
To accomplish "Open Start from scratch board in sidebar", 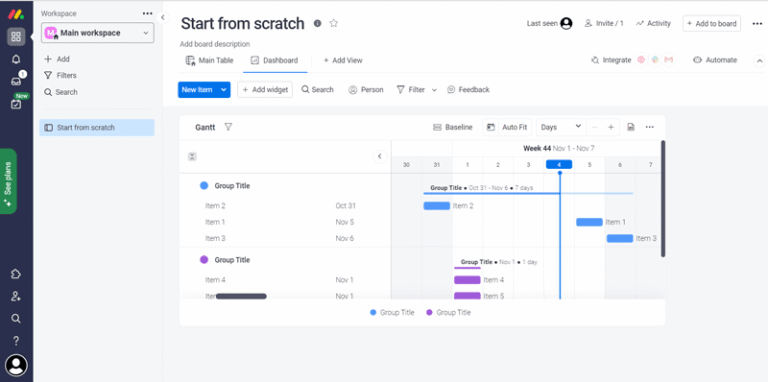I will click(97, 127).
